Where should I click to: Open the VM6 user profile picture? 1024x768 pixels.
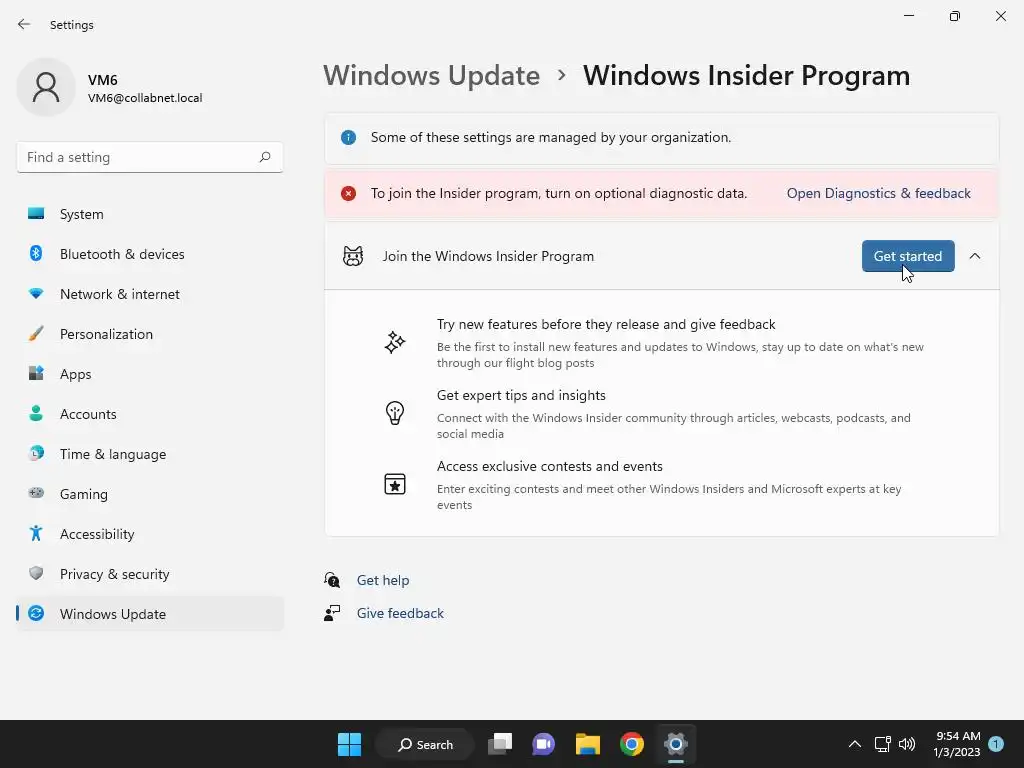coord(46,87)
